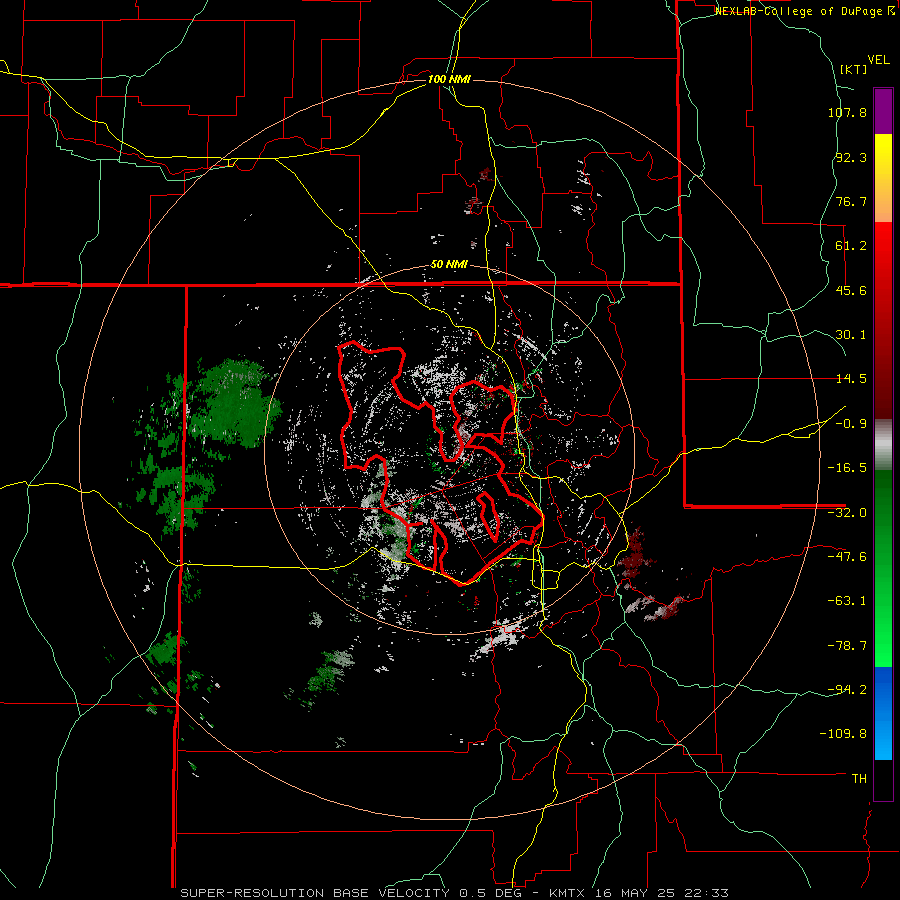900x900 pixels.
Task: Pick the yellow-orange segment of velocity color bar
Action: click(883, 178)
